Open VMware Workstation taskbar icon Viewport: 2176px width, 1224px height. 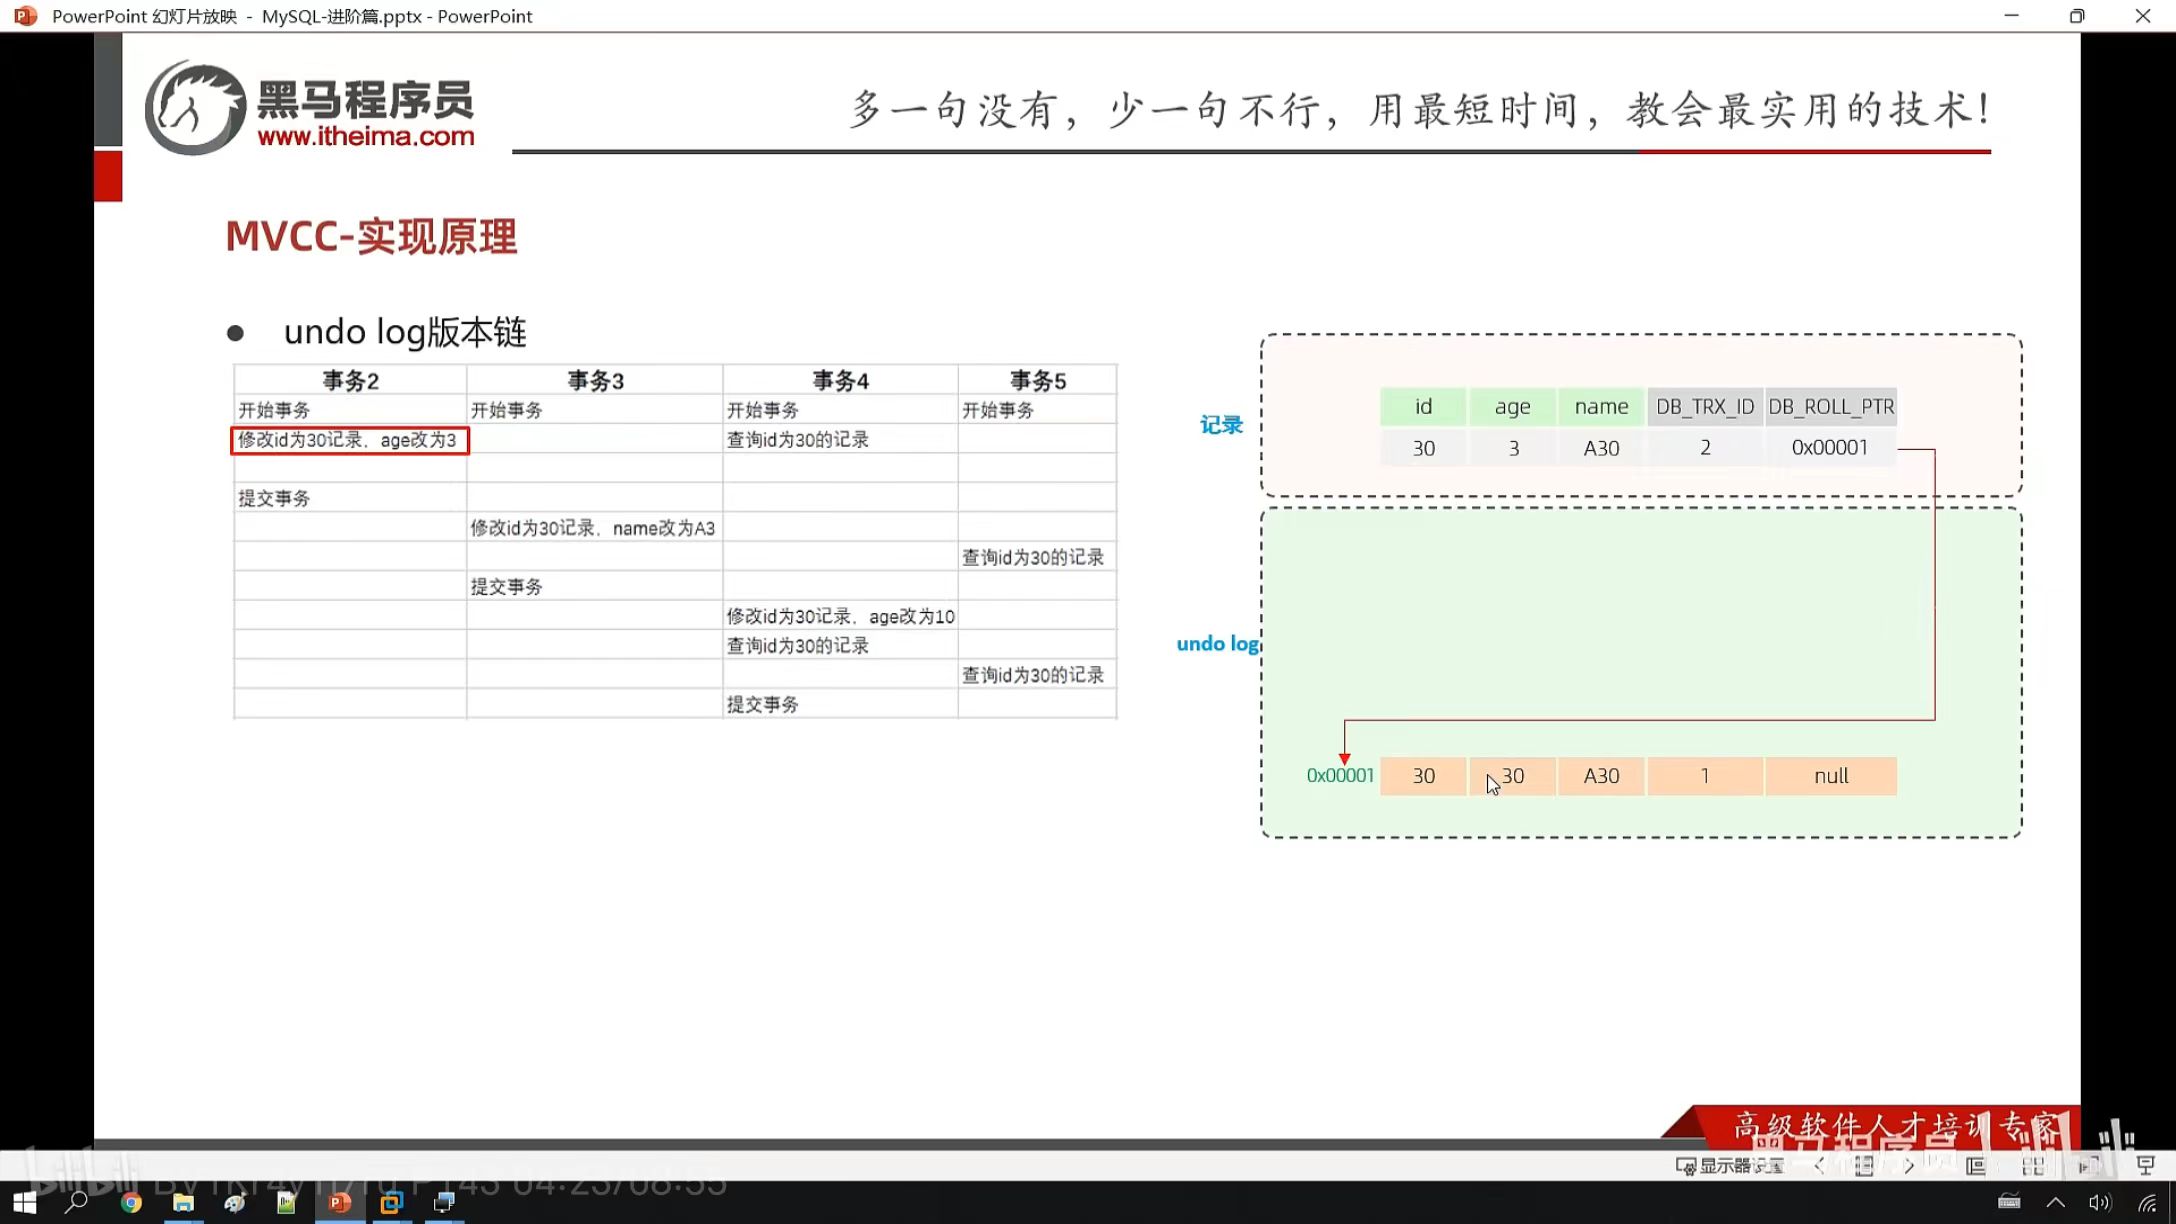click(392, 1203)
